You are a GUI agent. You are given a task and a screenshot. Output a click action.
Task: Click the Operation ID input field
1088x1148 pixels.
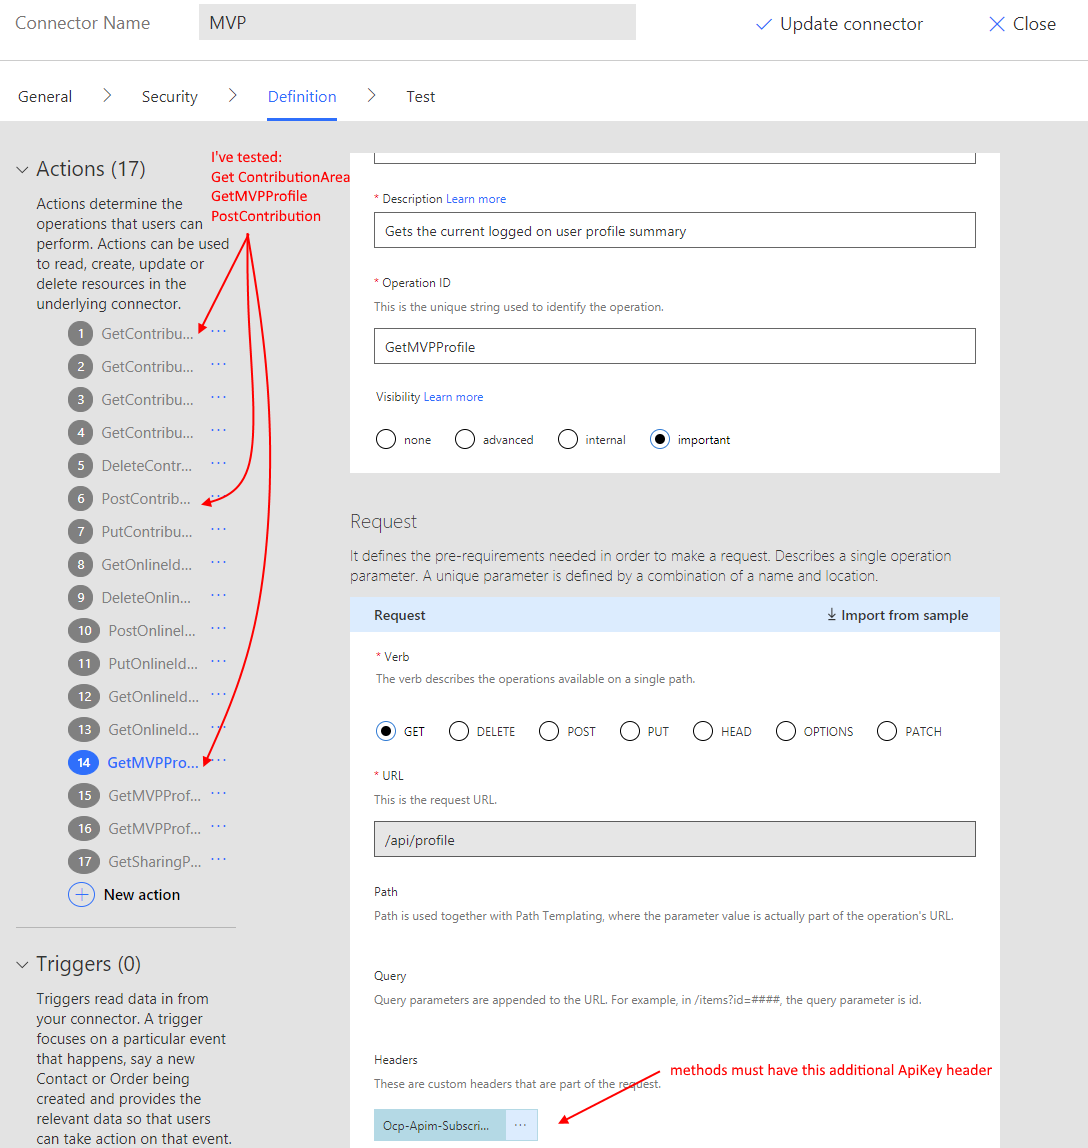coord(674,346)
